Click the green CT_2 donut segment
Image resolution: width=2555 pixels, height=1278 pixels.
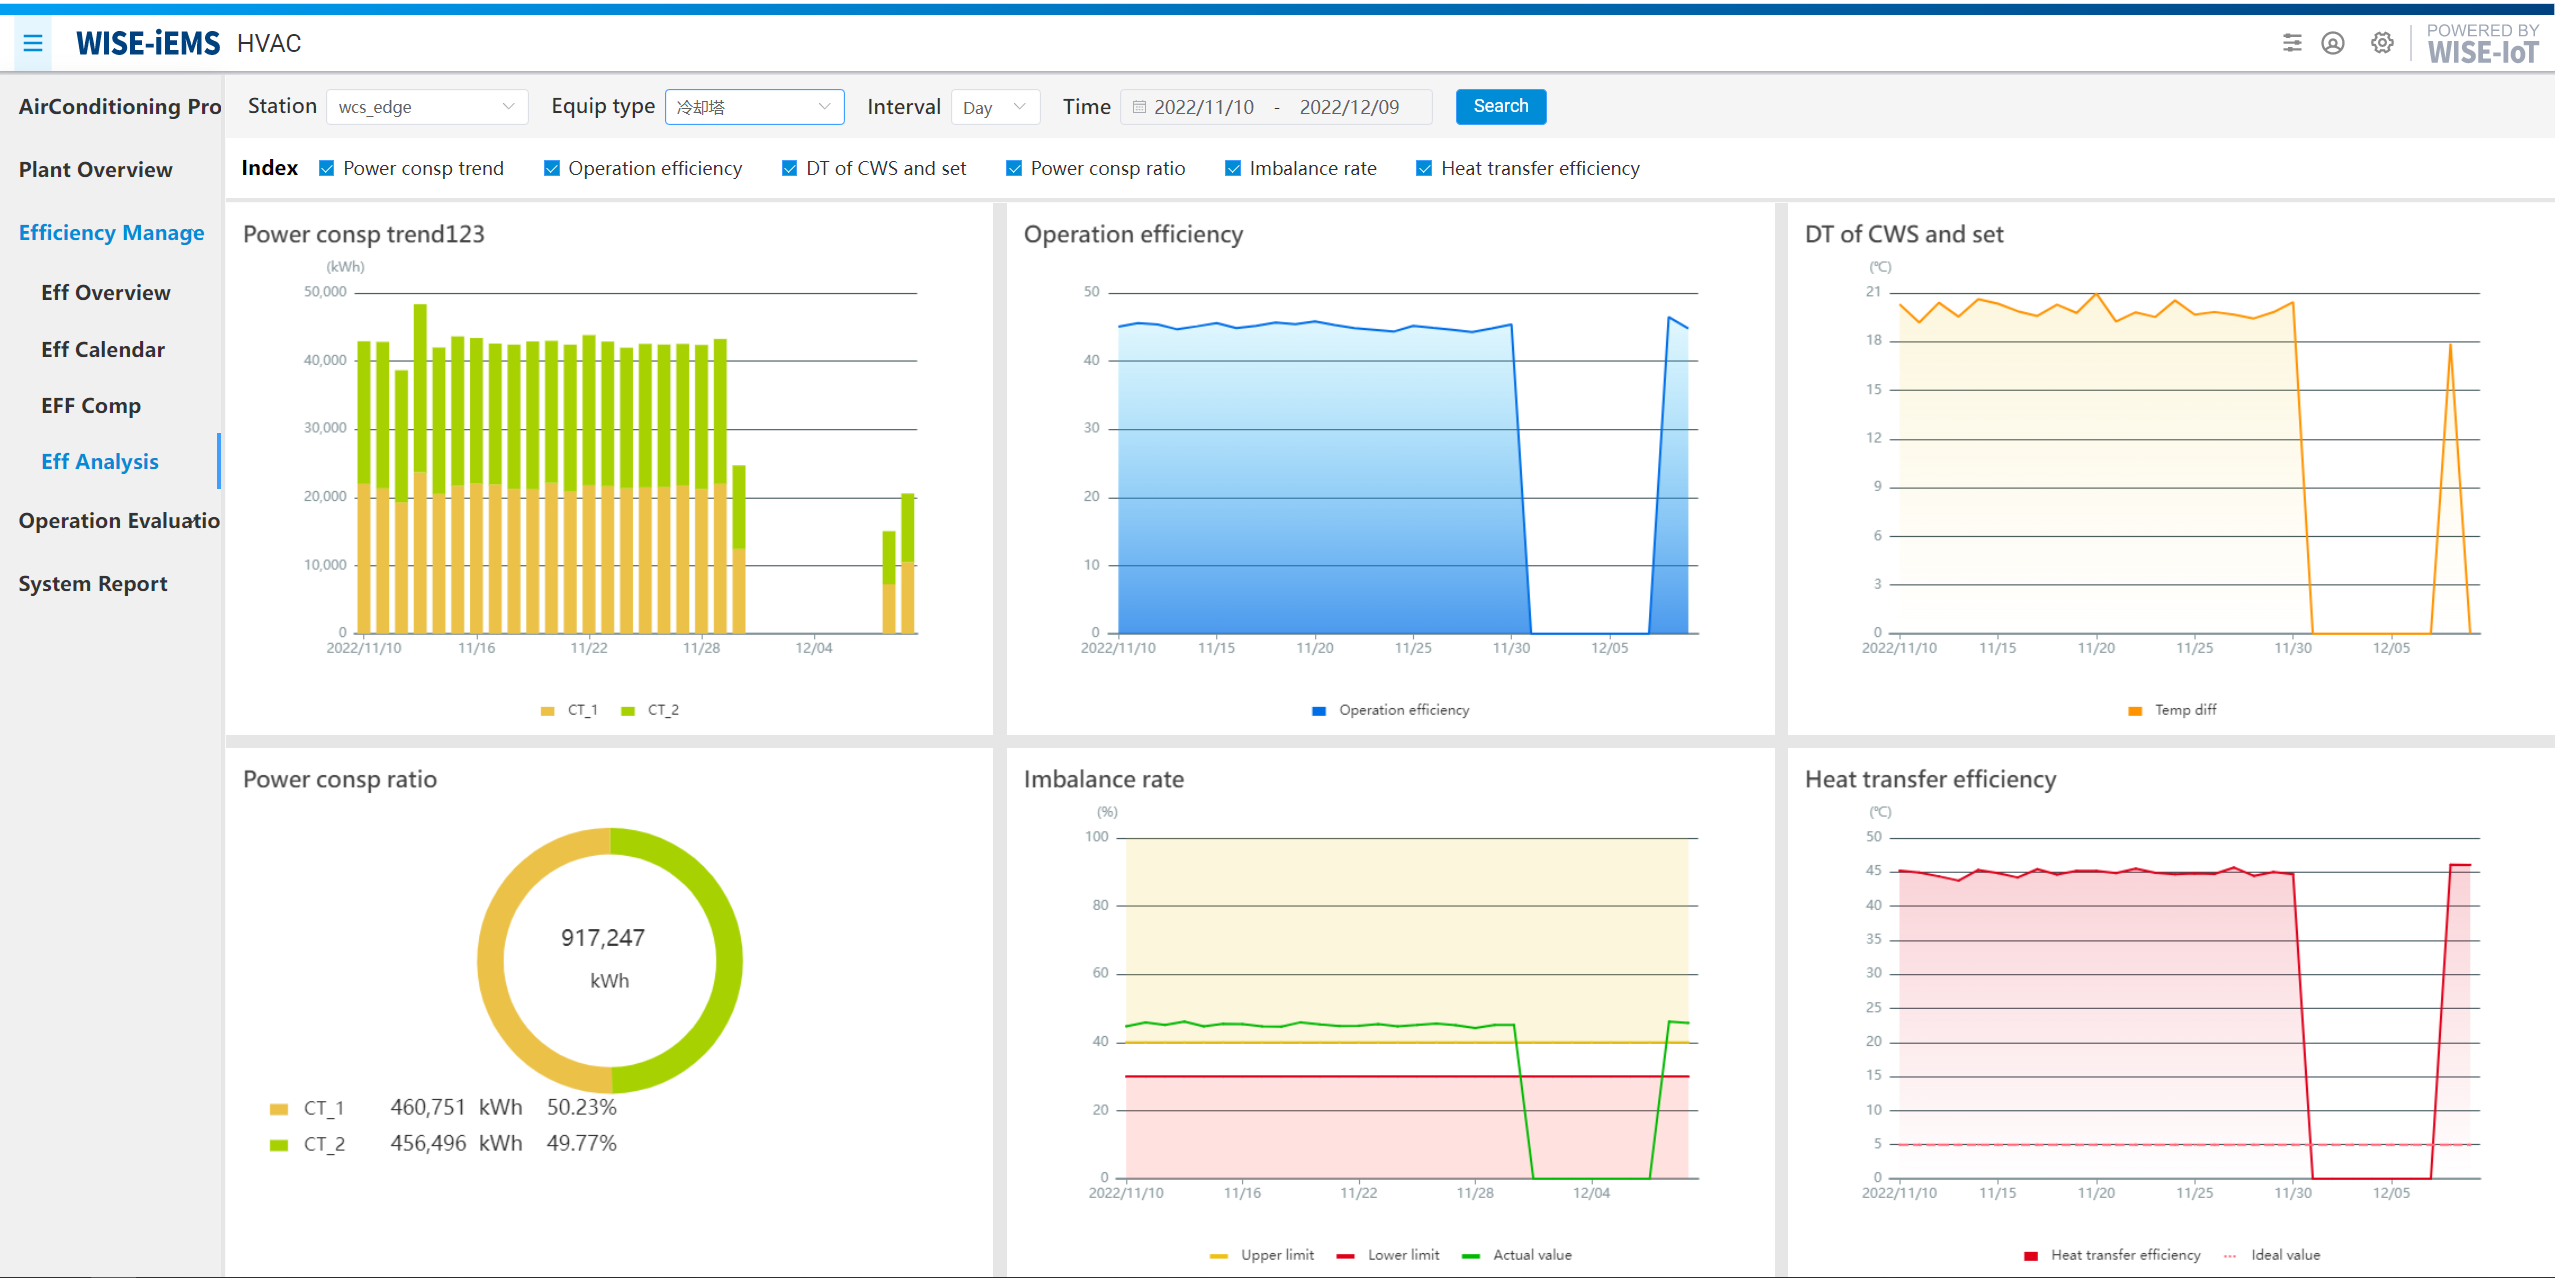tap(728, 960)
